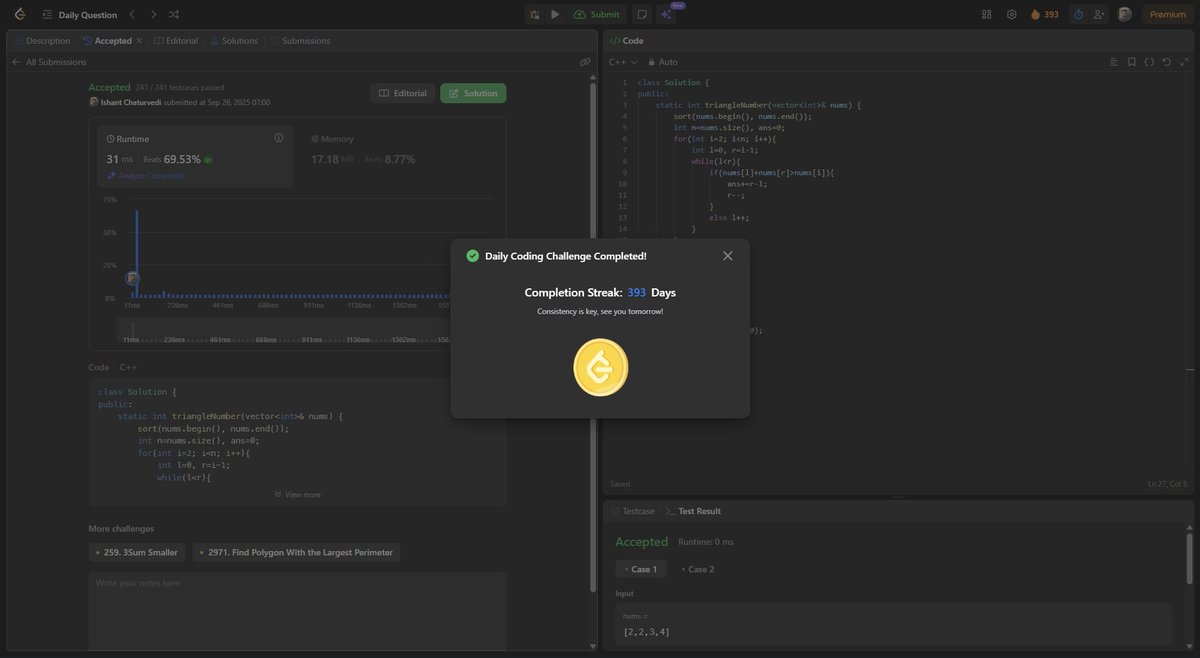
Task: Select the Case 1 tab
Action: tap(640, 569)
